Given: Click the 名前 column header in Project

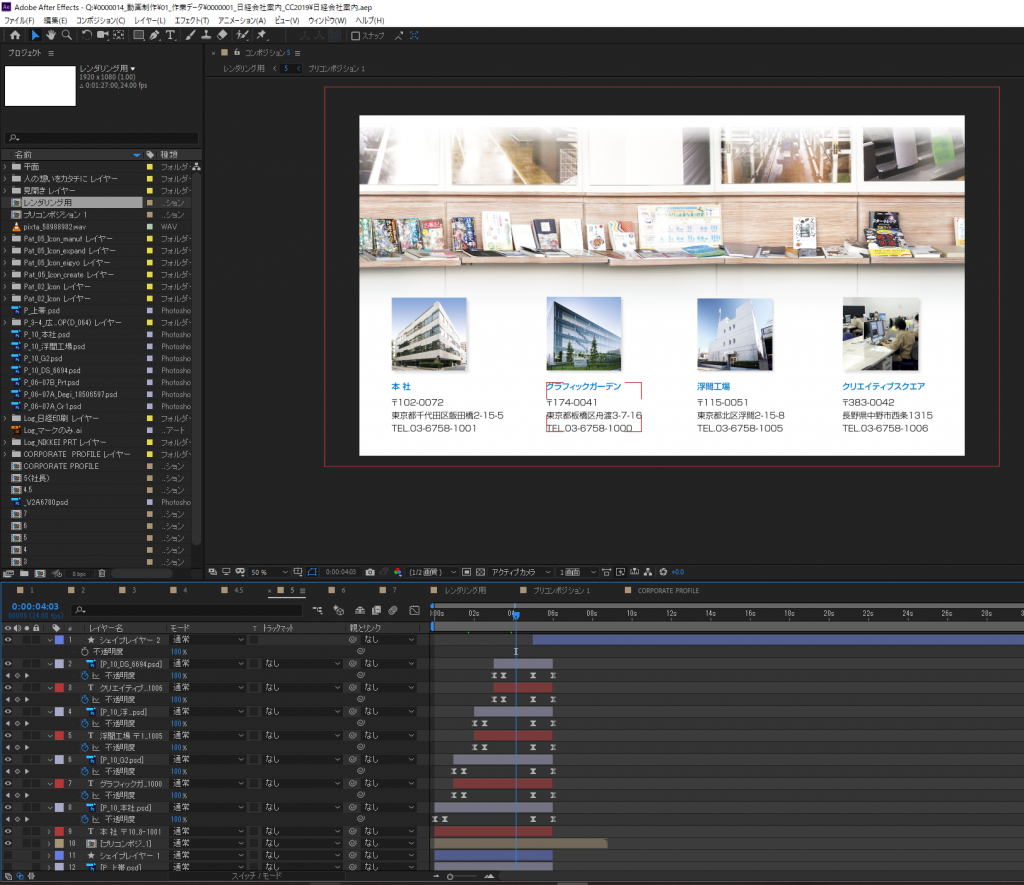Looking at the screenshot, I should [23, 155].
